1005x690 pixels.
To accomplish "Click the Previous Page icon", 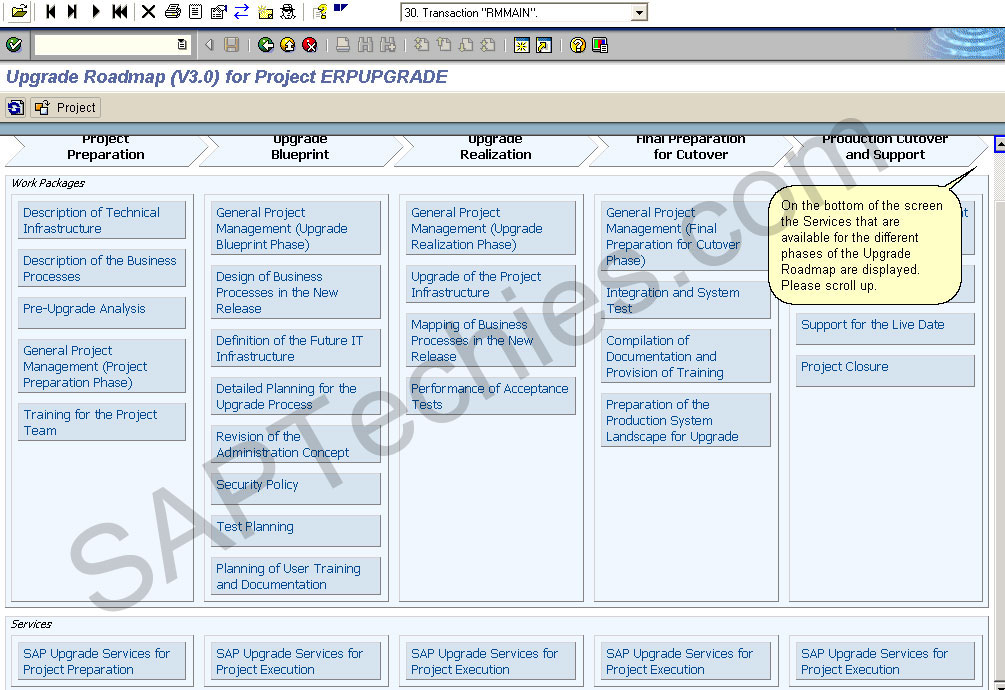I will 444,45.
